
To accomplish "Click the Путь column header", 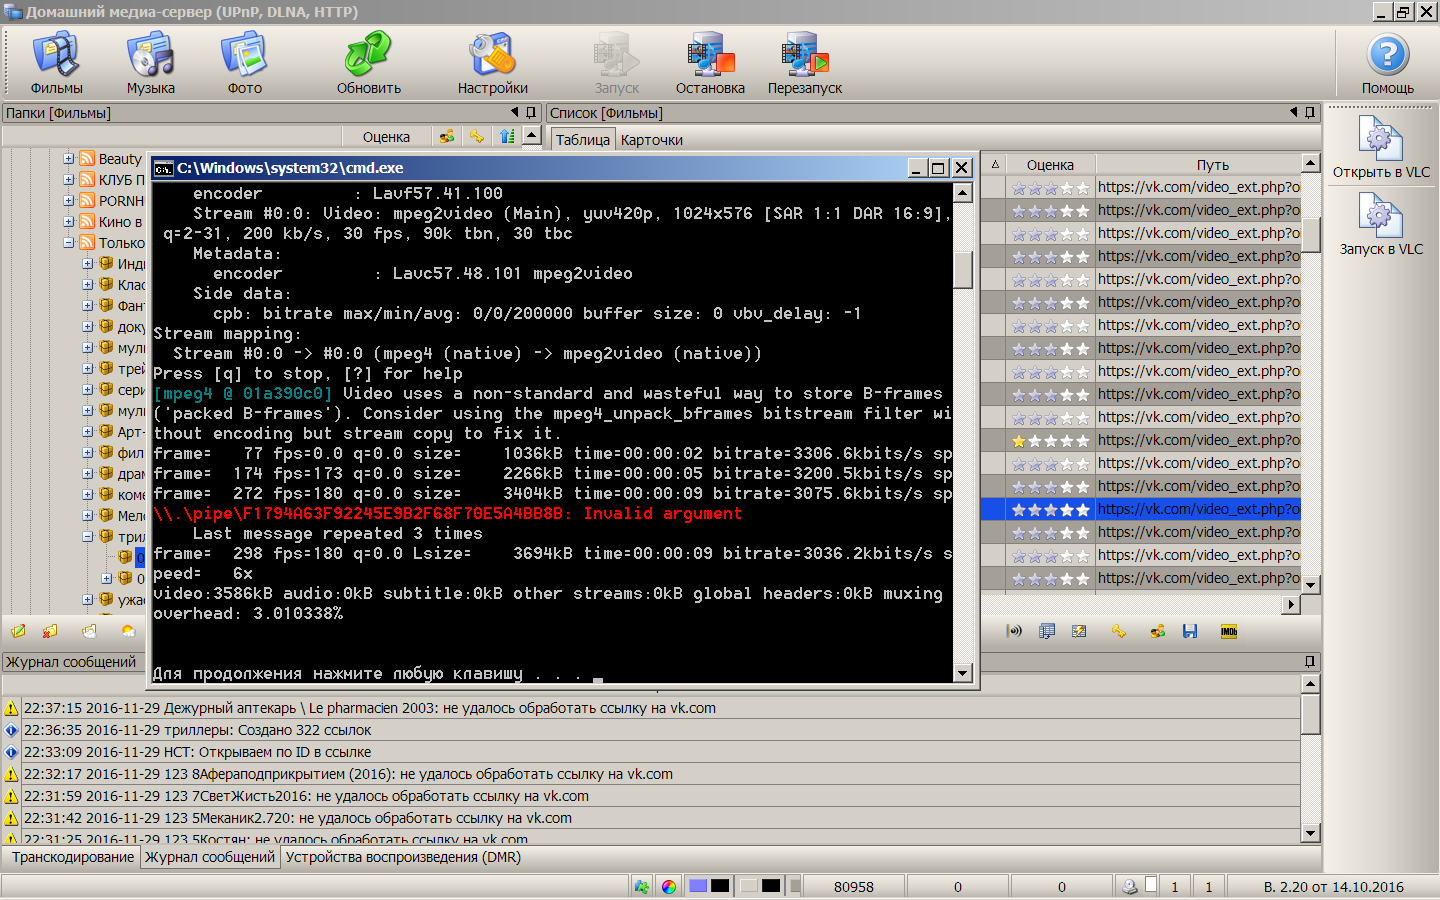I will pos(1212,165).
